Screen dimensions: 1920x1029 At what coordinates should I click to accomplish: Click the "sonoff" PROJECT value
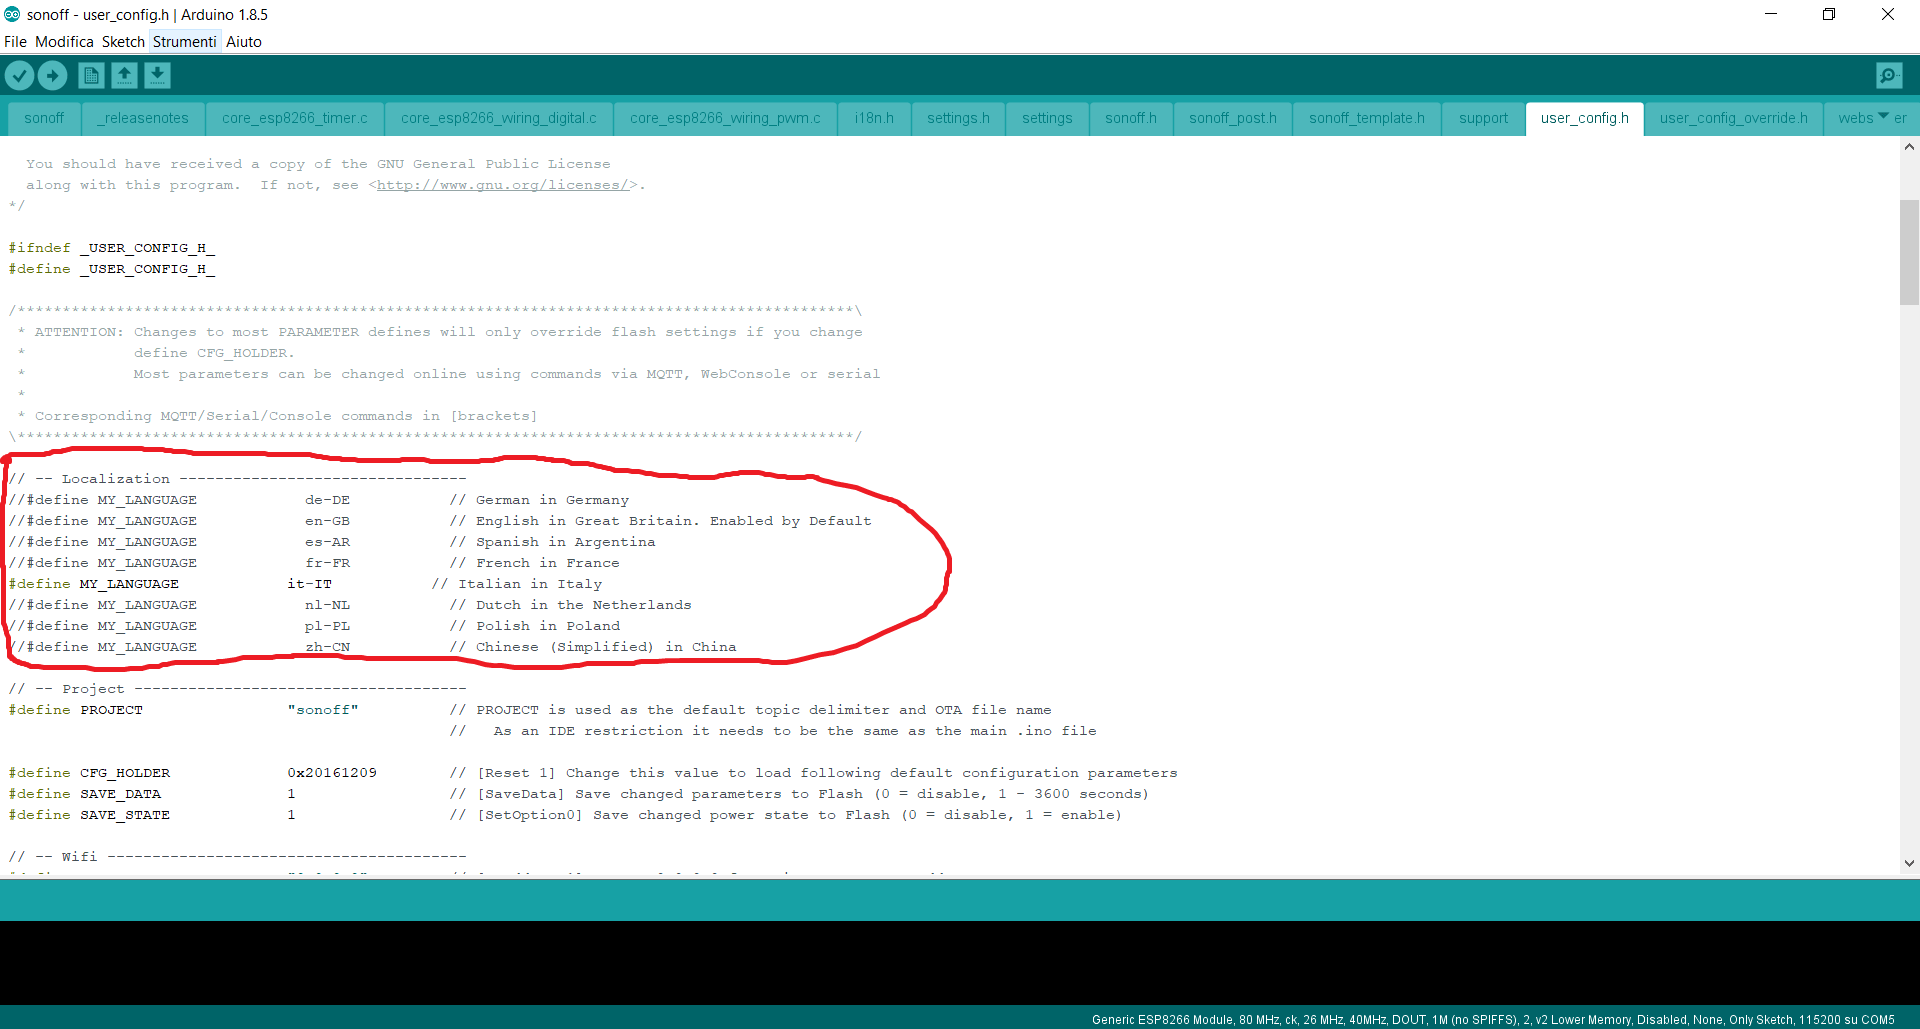click(x=323, y=710)
